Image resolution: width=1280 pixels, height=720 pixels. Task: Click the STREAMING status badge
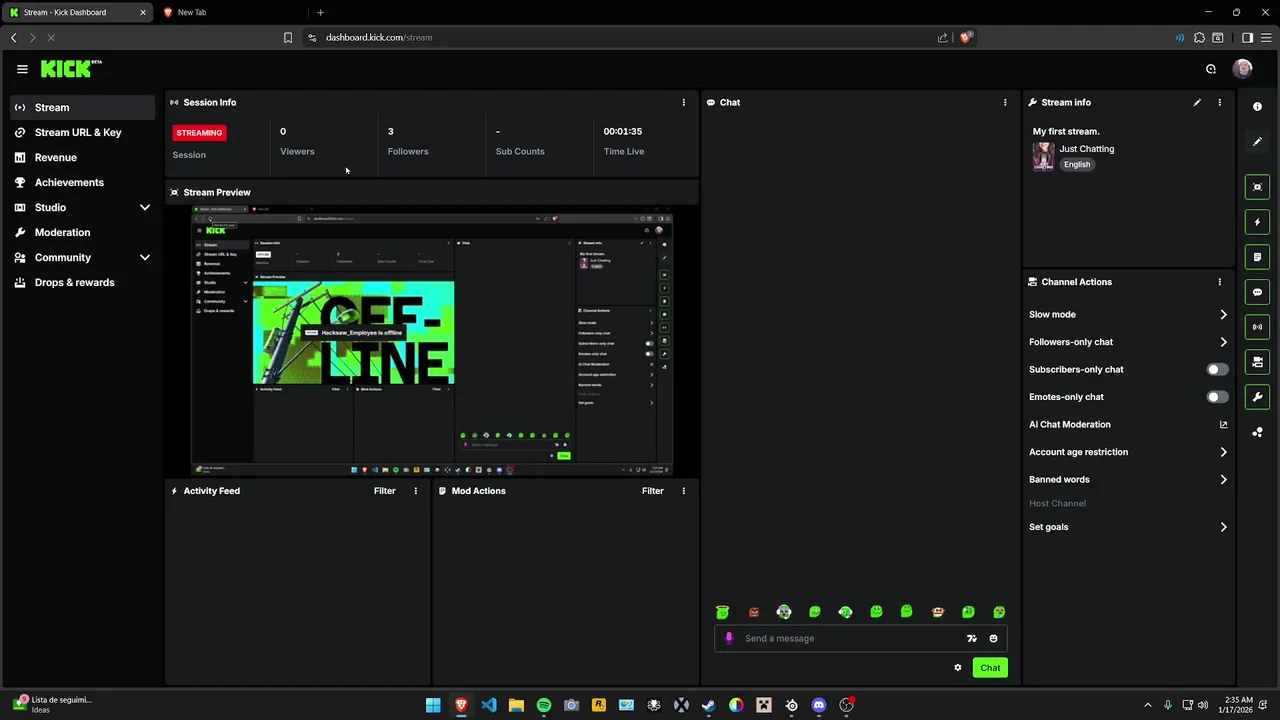[199, 132]
